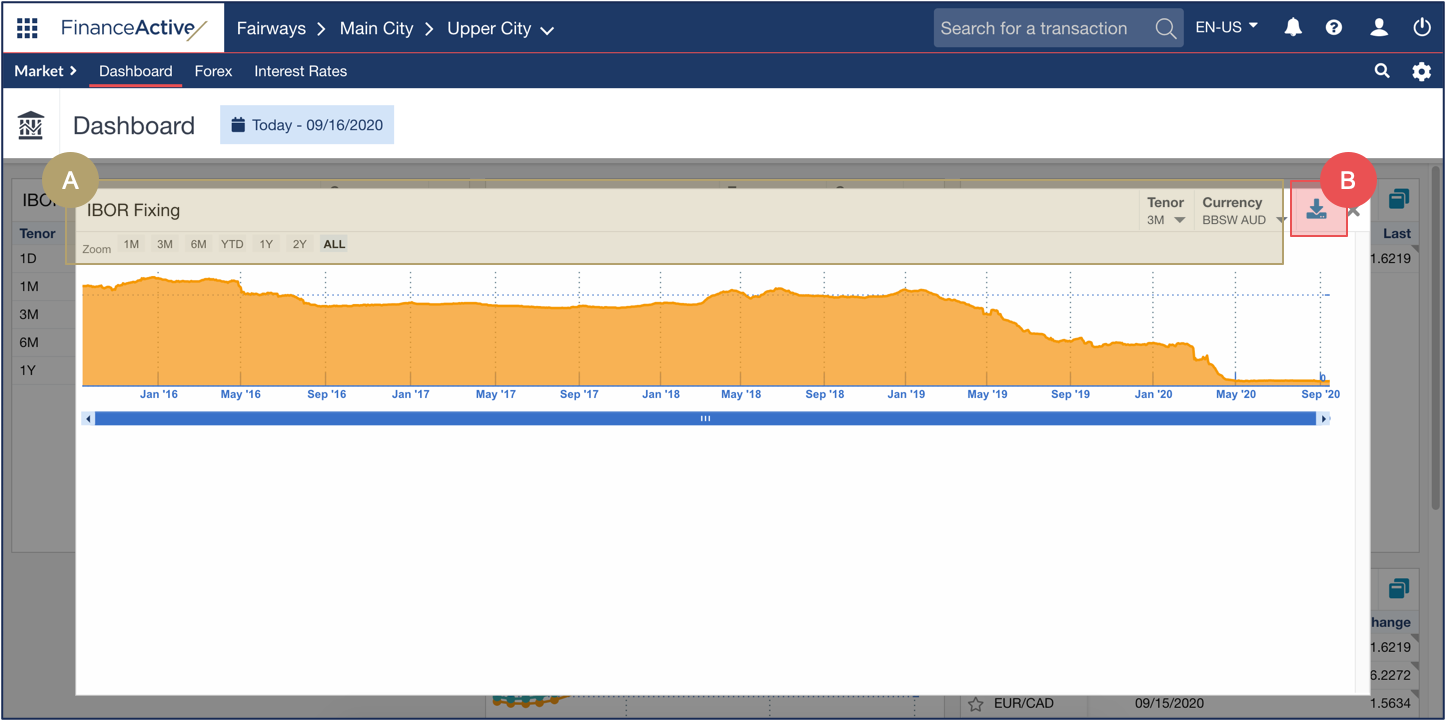Log out using the power icon

[x=1421, y=27]
